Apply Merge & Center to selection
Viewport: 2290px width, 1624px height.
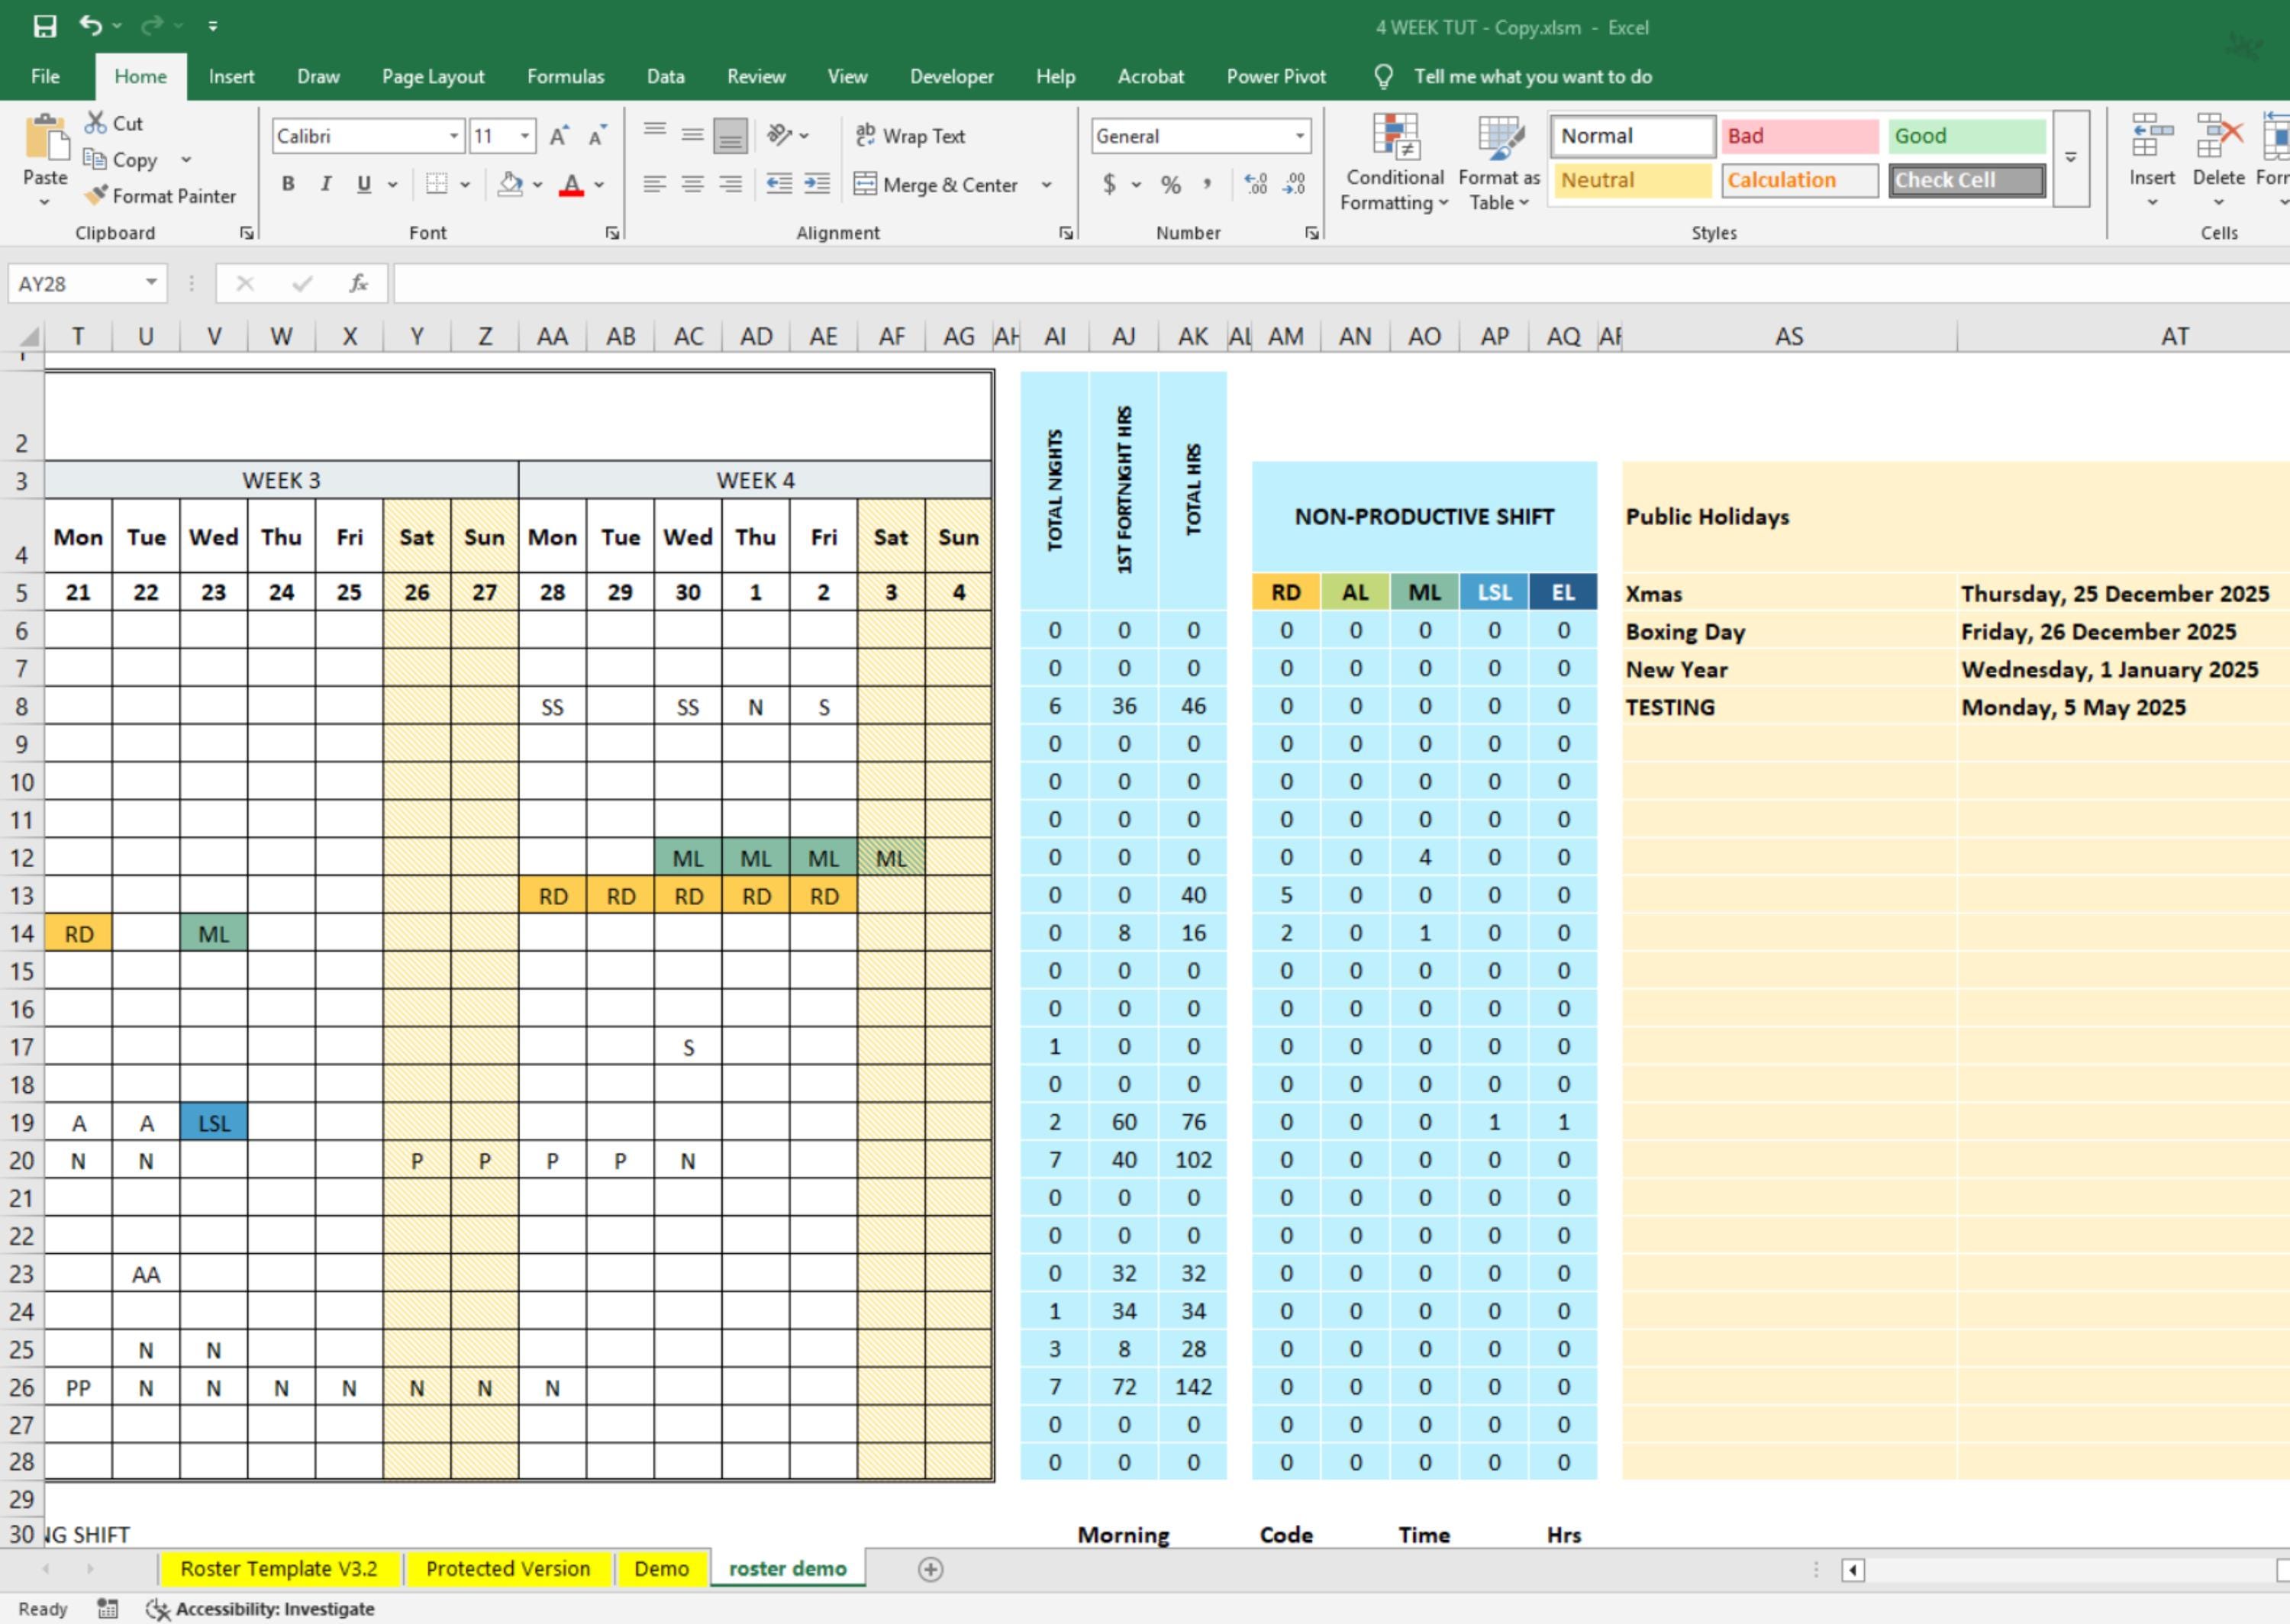pyautogui.click(x=938, y=184)
